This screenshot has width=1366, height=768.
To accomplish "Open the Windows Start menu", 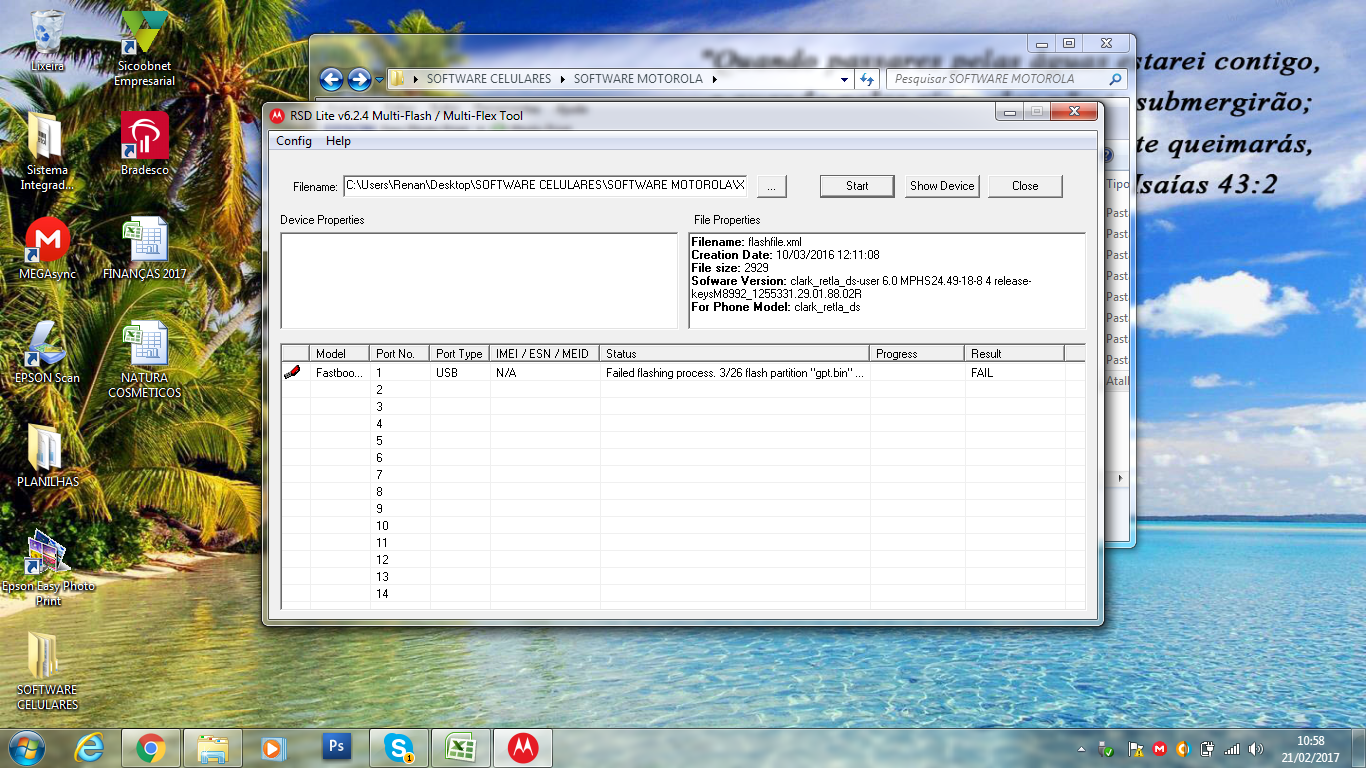I will pyautogui.click(x=27, y=747).
